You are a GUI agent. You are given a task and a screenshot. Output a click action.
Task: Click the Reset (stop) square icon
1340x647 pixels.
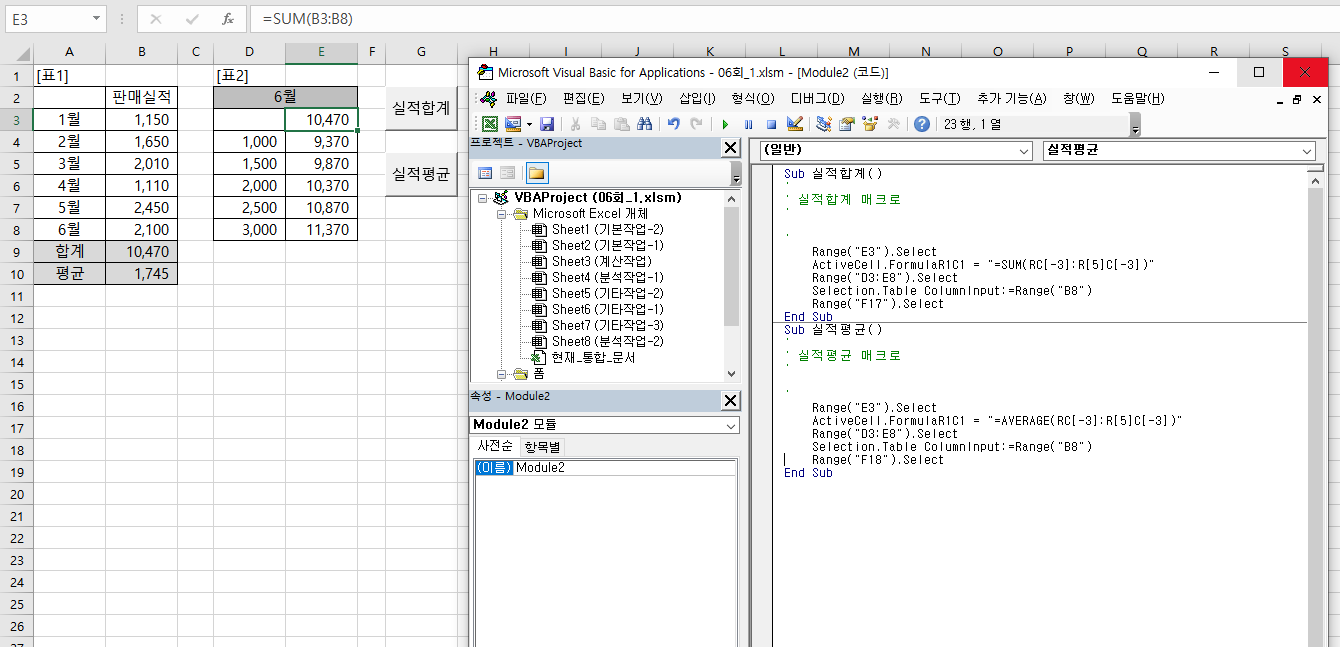coord(771,124)
